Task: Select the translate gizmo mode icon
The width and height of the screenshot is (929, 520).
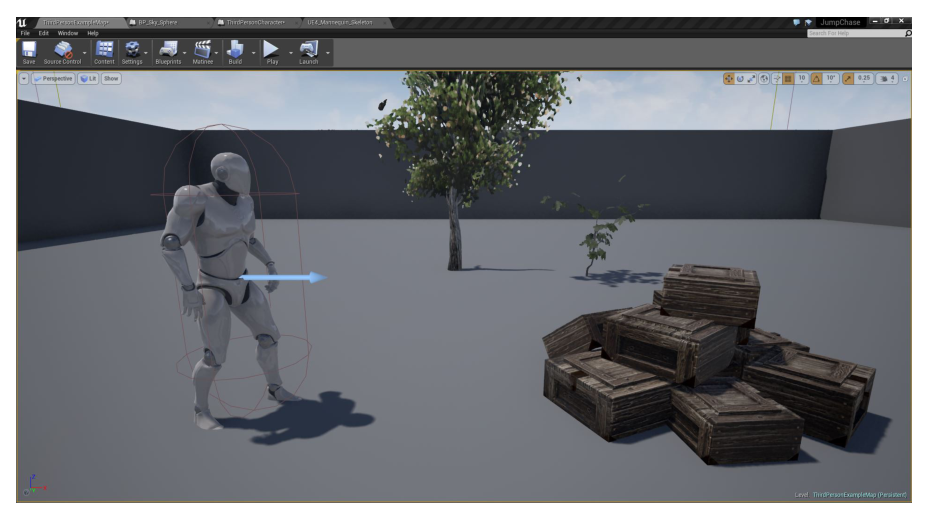Action: pos(728,79)
